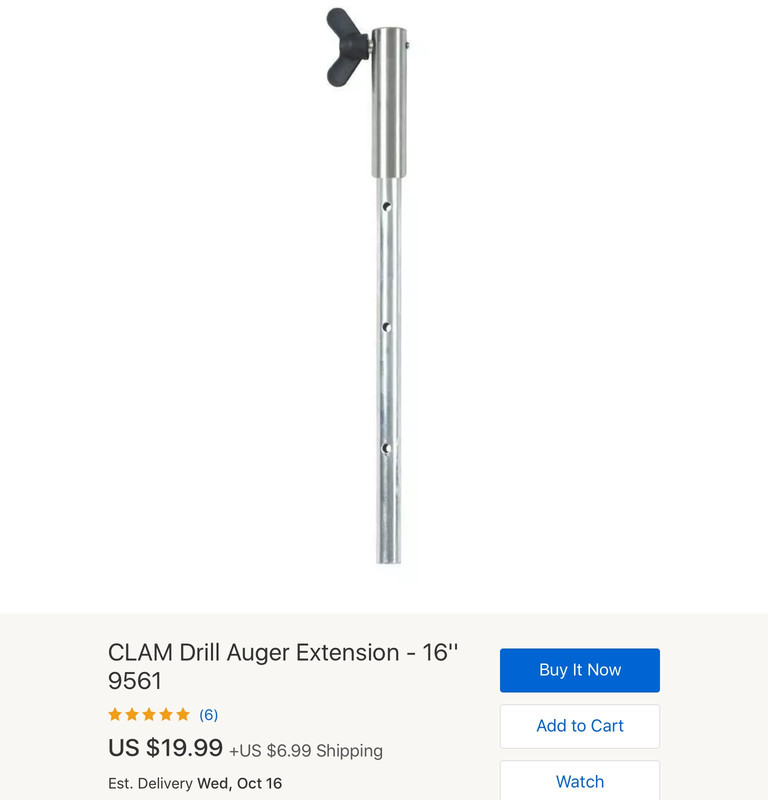The image size is (768, 800).
Task: Click the first orange rating star
Action: (115, 714)
